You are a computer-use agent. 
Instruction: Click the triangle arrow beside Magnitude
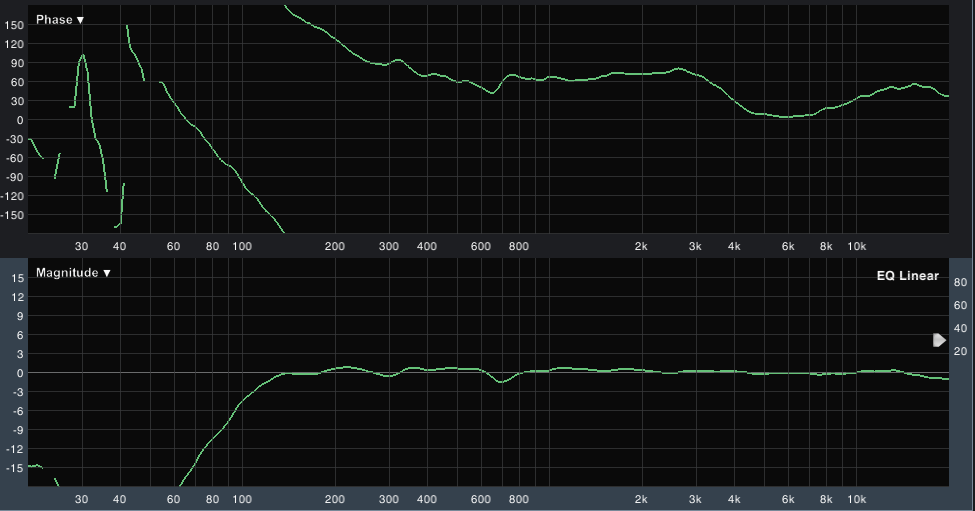tap(106, 272)
